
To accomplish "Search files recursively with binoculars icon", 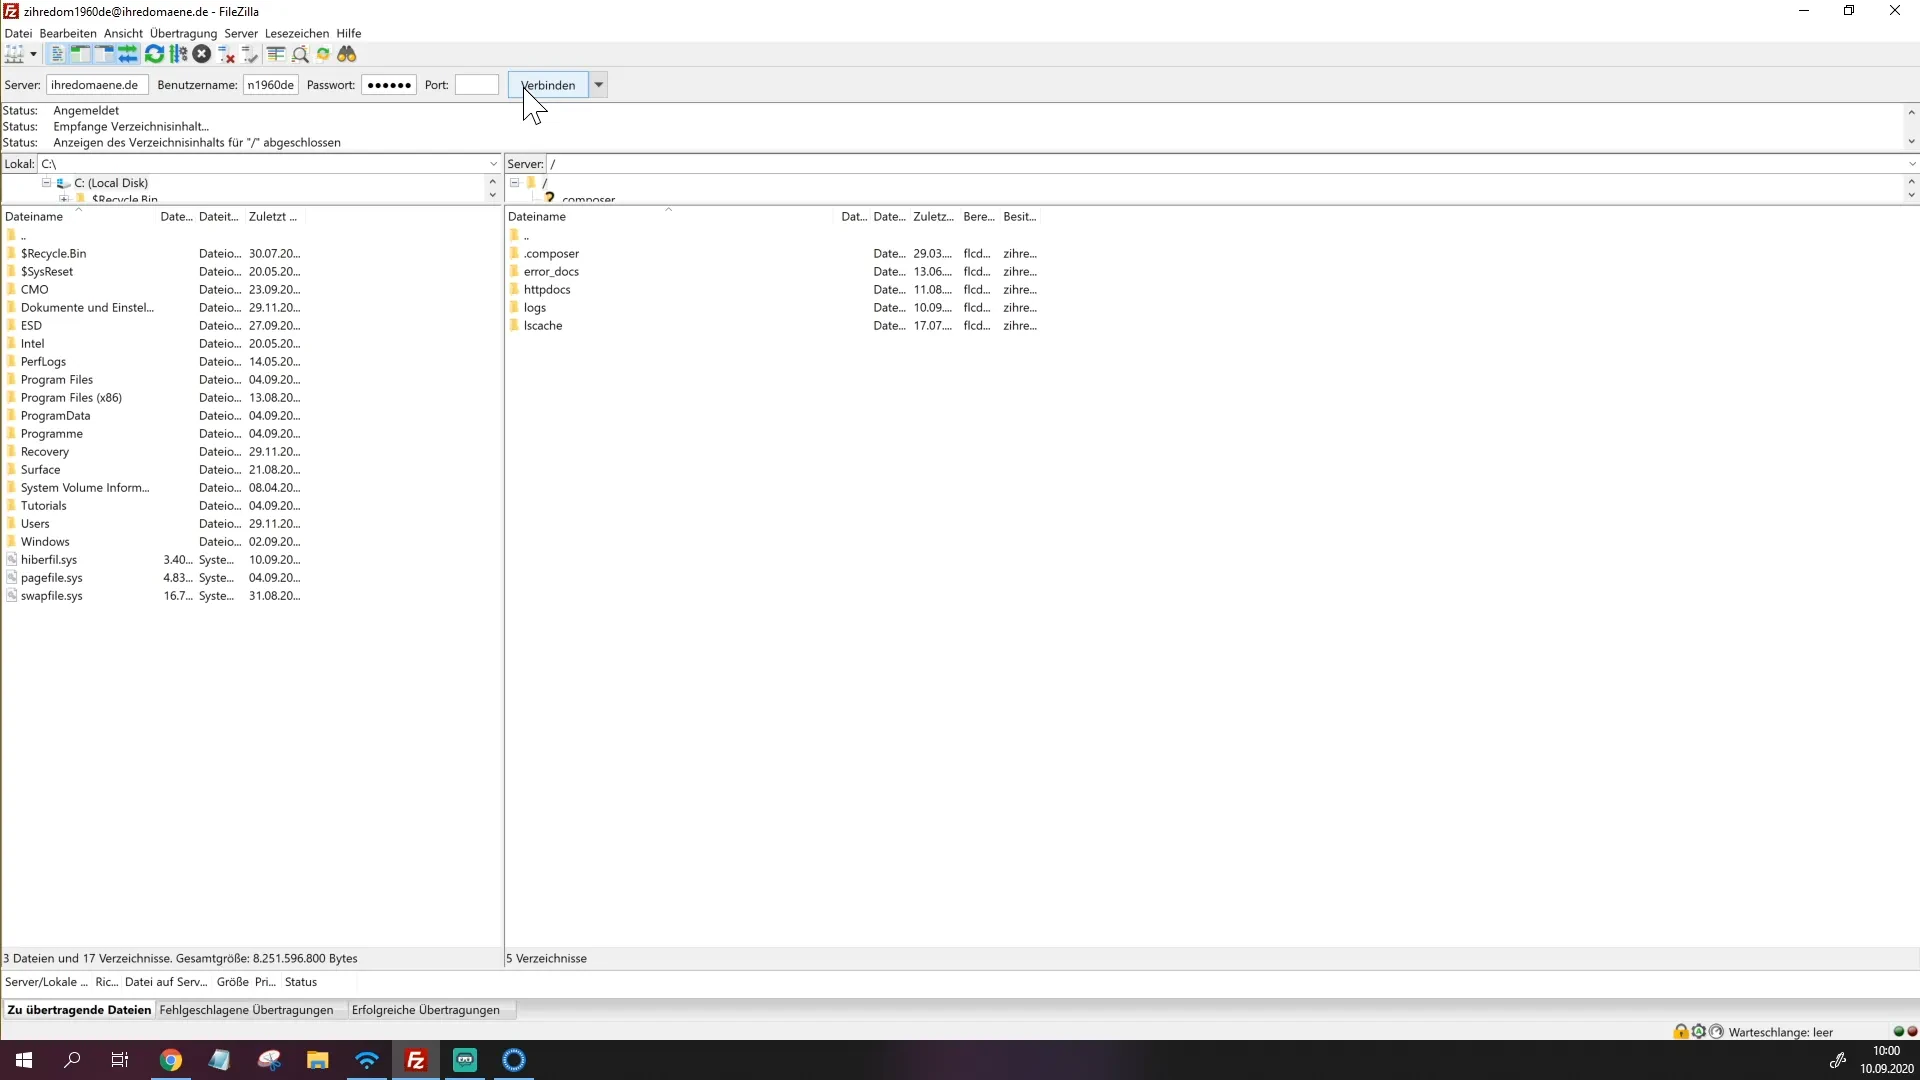I will [x=347, y=54].
